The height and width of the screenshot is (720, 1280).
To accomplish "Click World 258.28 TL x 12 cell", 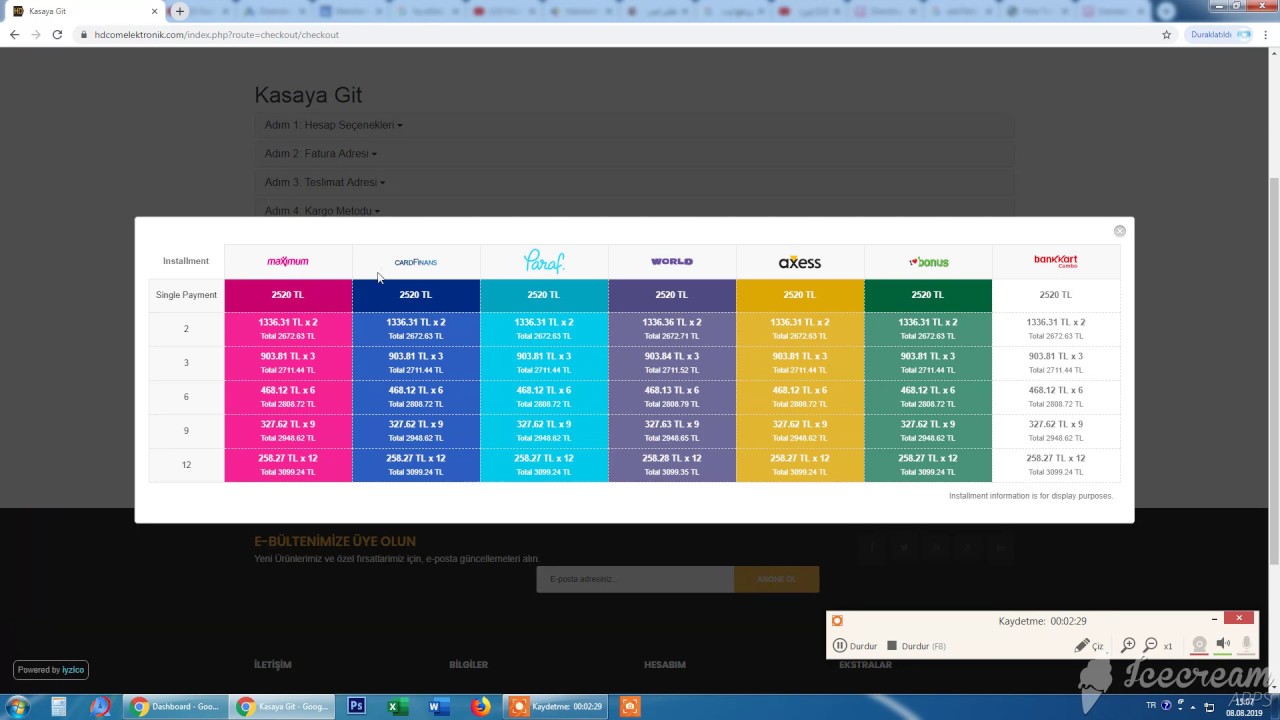I will (x=672, y=465).
